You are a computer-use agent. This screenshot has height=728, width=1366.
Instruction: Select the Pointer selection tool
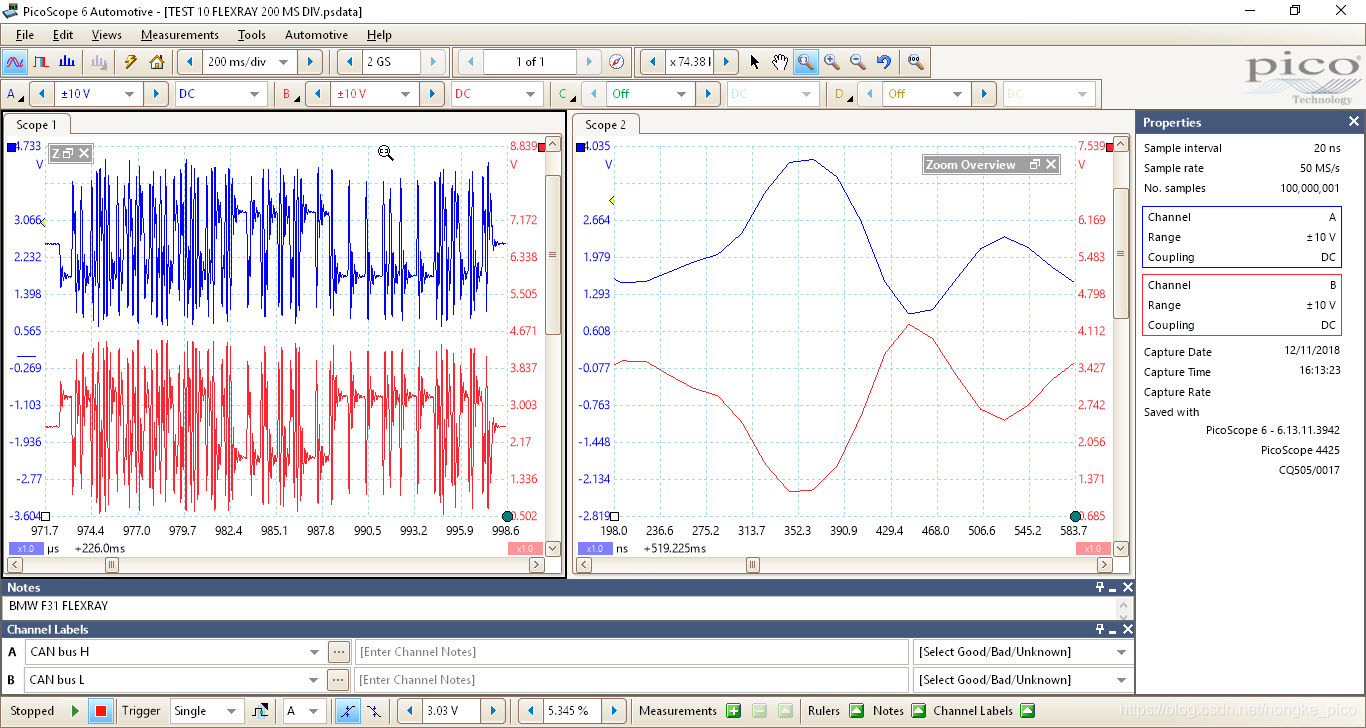(754, 62)
